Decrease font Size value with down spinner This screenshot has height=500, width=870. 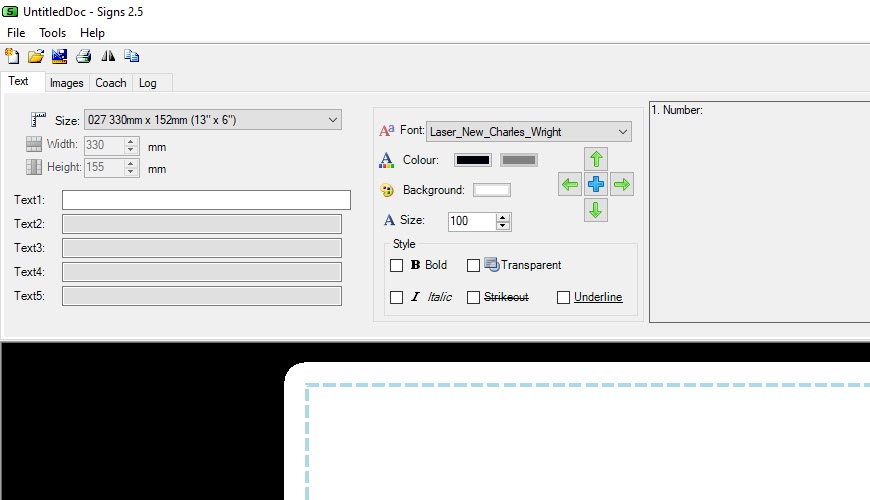tap(503, 225)
